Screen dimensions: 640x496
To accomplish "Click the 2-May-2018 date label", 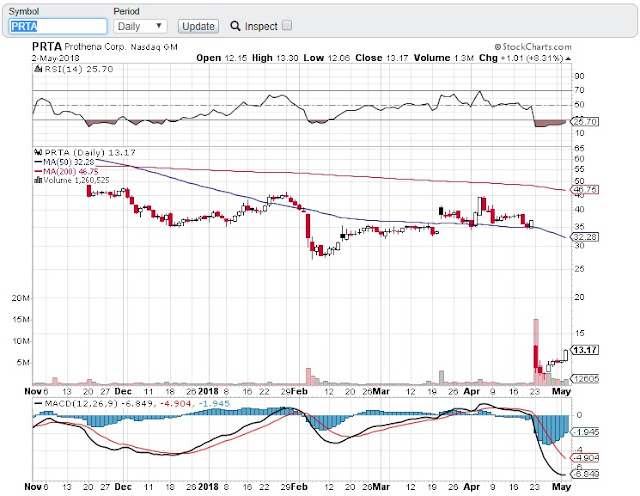I will click(x=56, y=58).
